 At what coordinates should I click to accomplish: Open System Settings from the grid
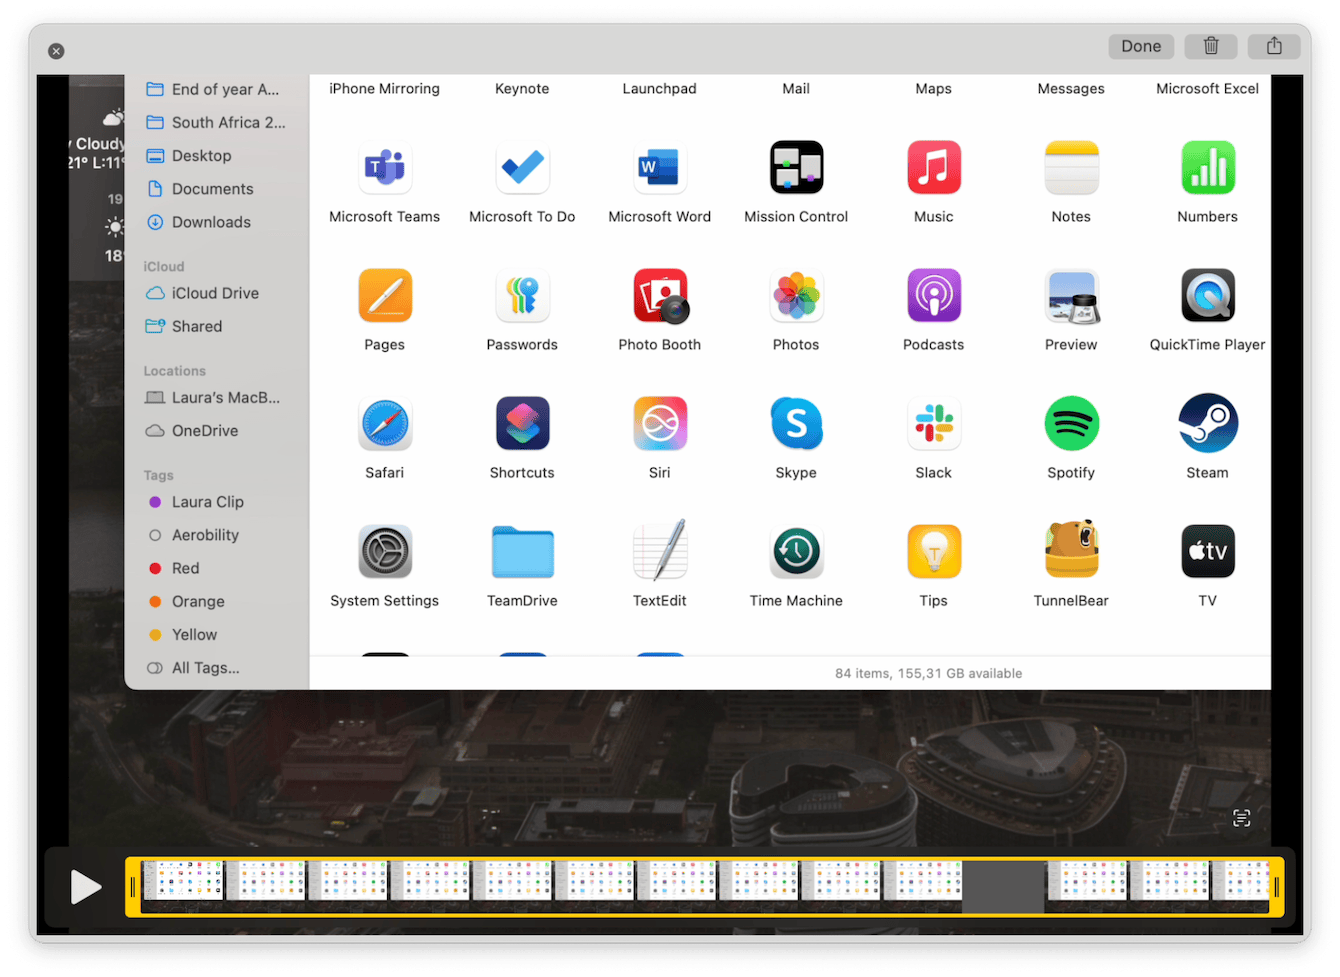click(x=385, y=551)
